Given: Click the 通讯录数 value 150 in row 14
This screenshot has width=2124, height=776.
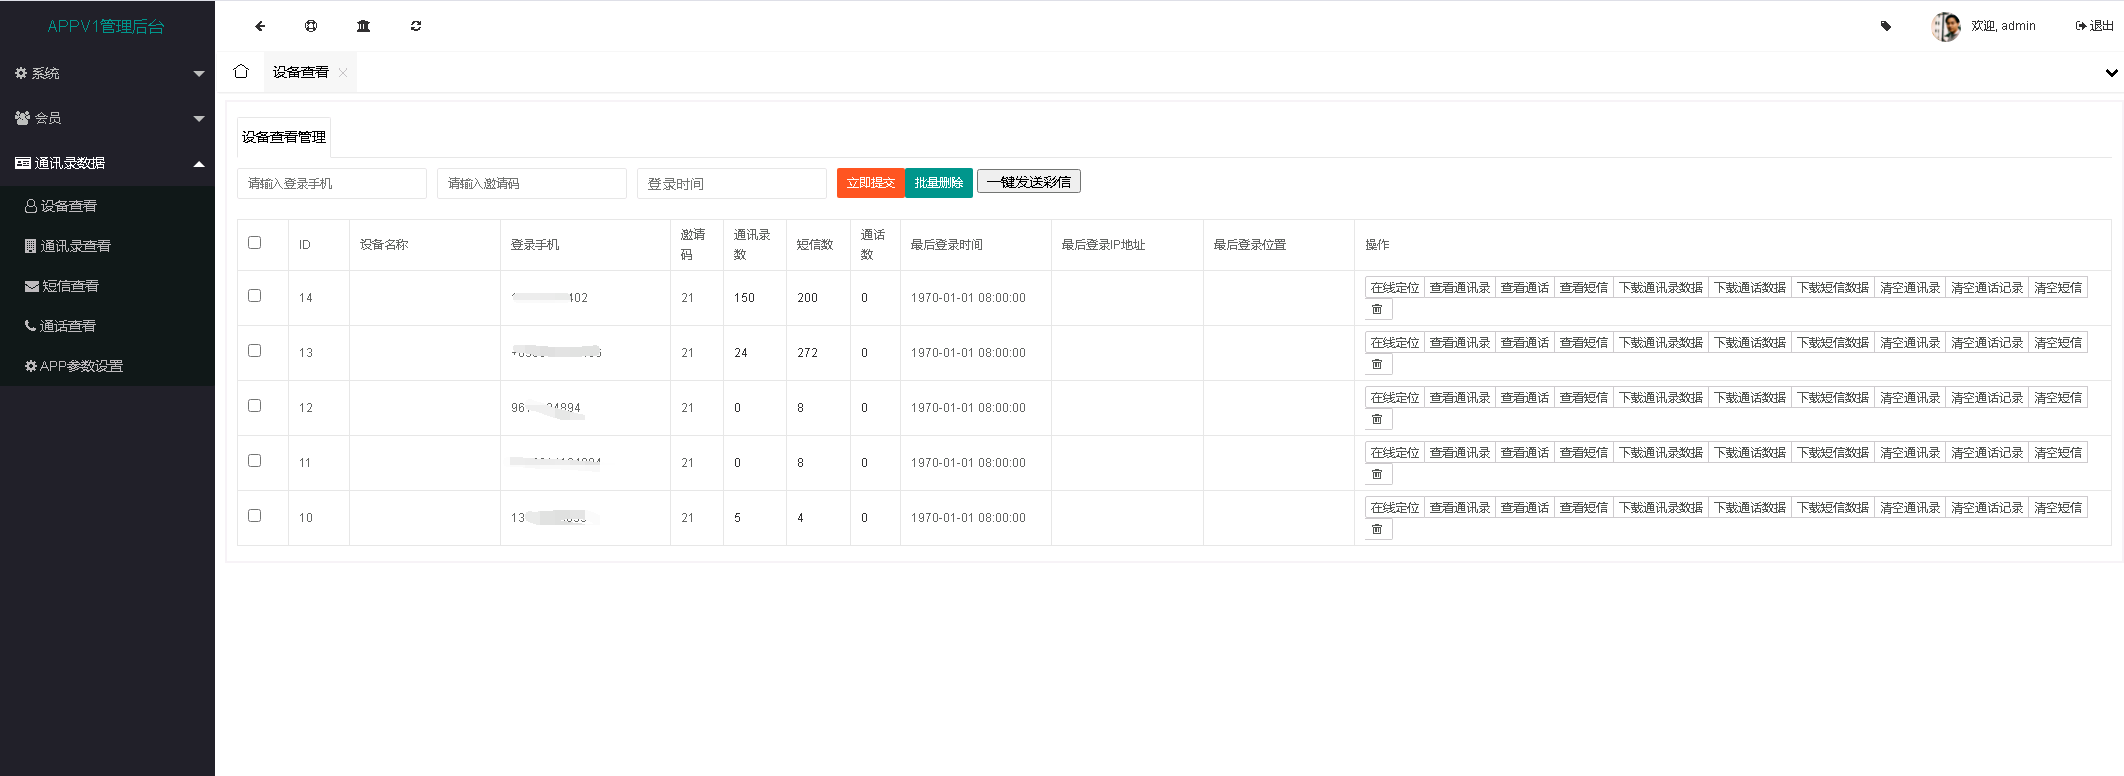Looking at the screenshot, I should point(744,298).
